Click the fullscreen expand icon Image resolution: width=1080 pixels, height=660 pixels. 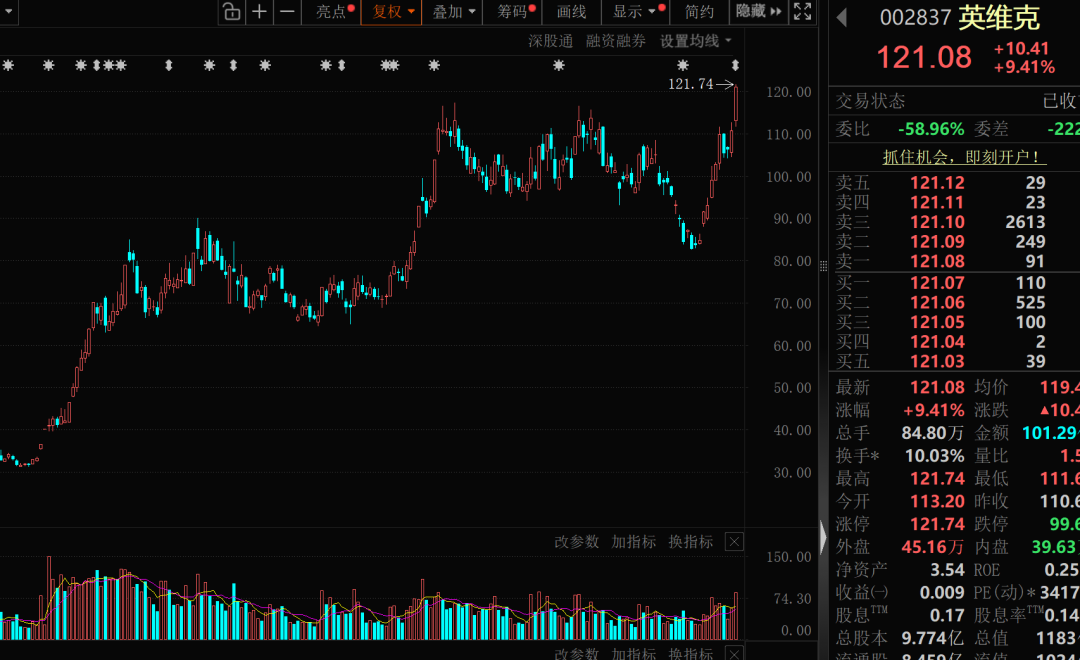(802, 12)
